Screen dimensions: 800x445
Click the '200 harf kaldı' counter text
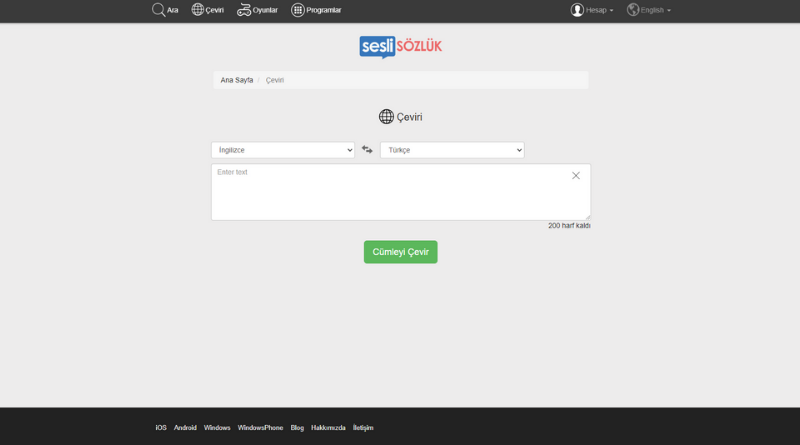click(569, 226)
